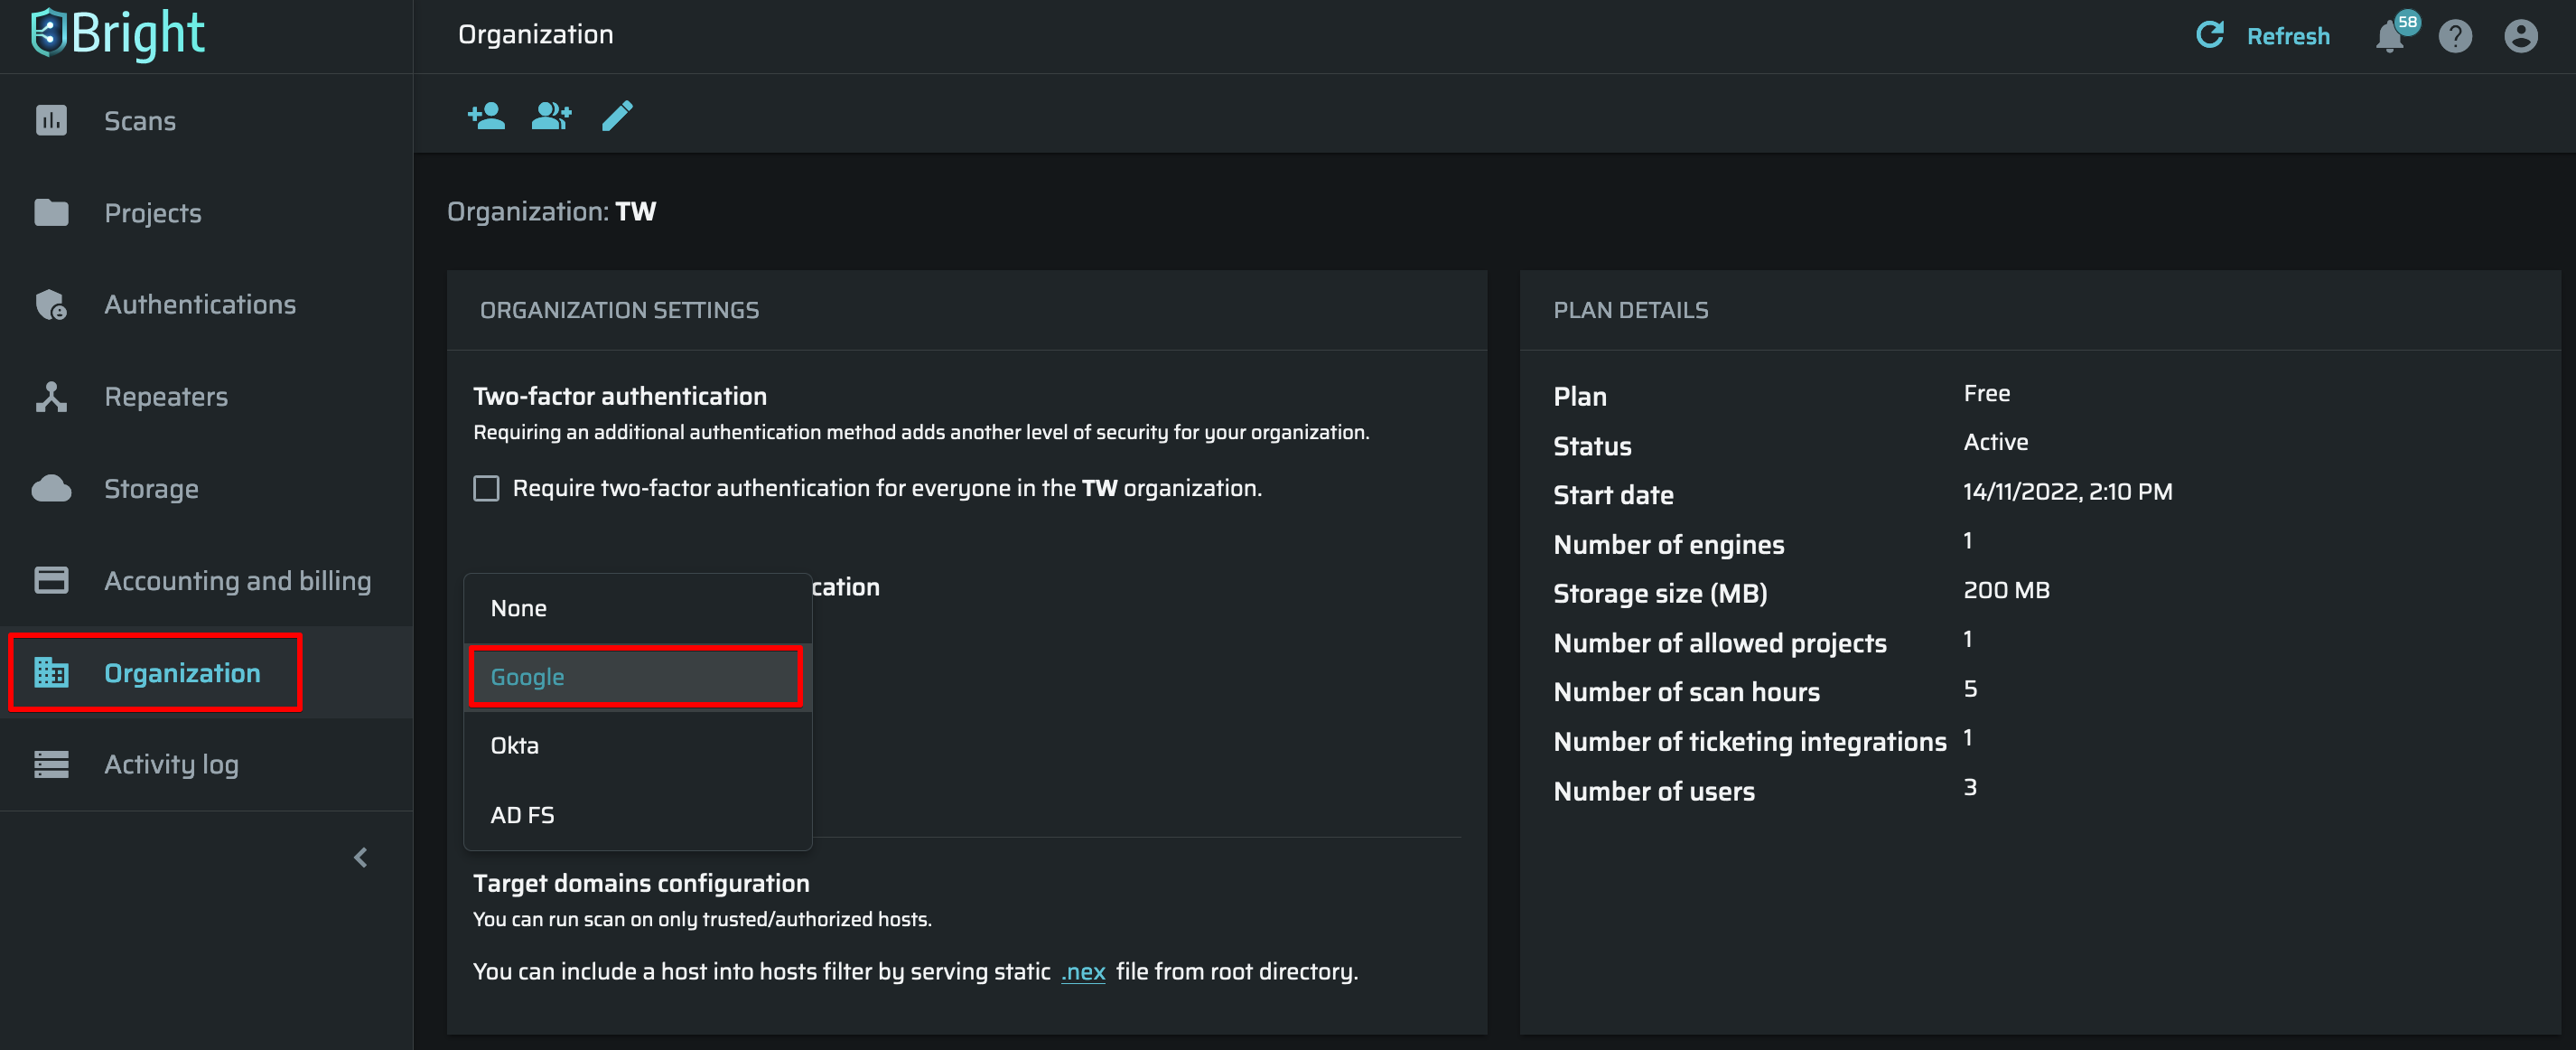Open the Repeaters section
This screenshot has width=2576, height=1050.
166,397
